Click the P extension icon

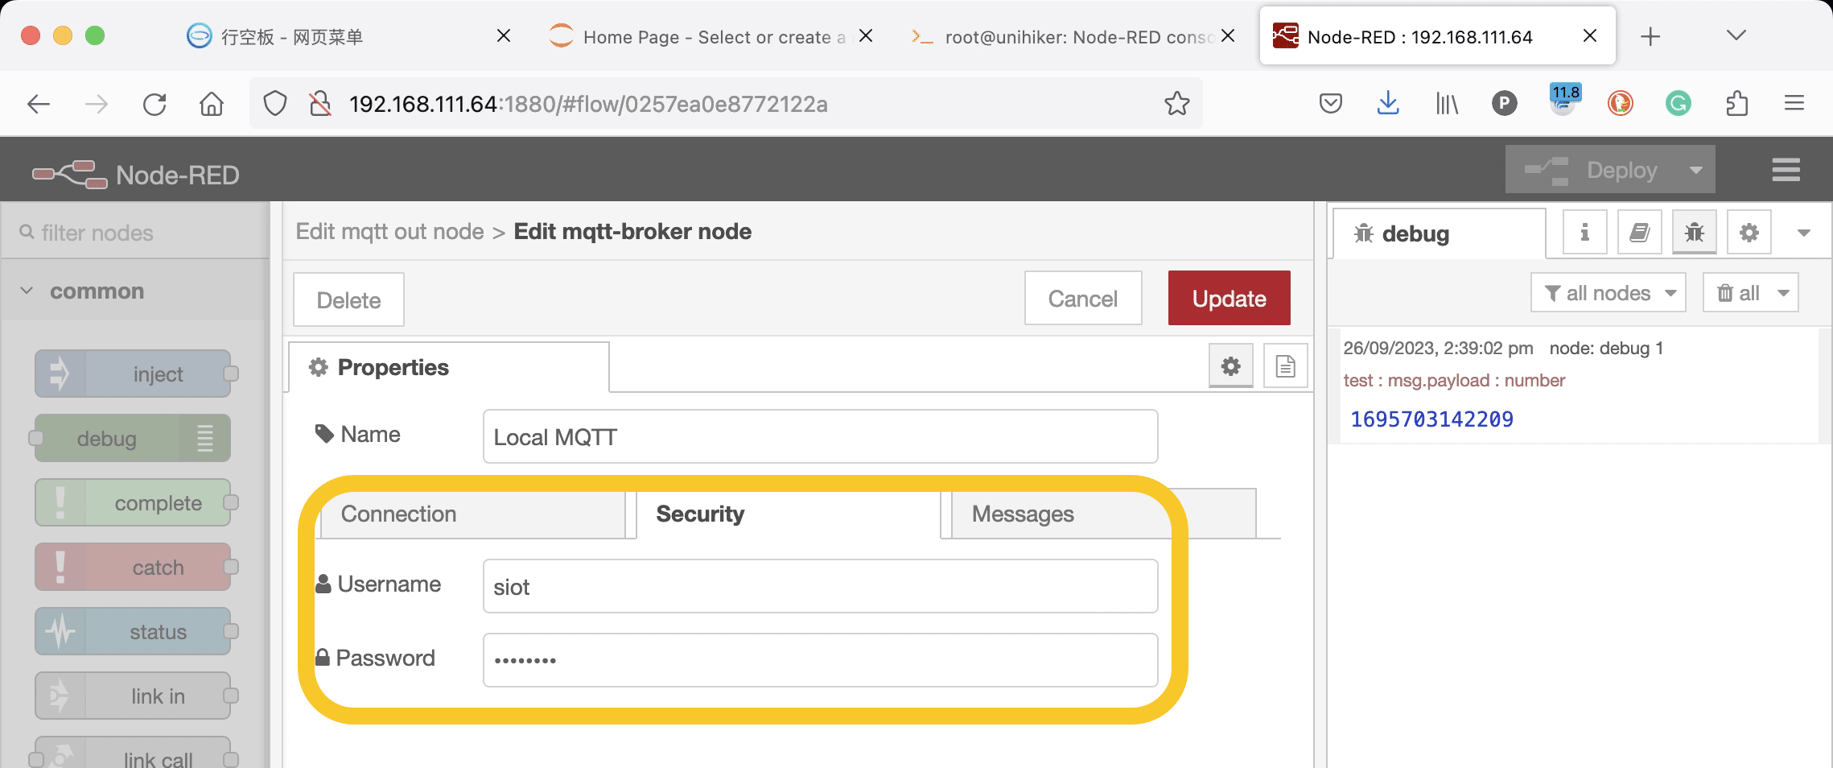pos(1504,103)
